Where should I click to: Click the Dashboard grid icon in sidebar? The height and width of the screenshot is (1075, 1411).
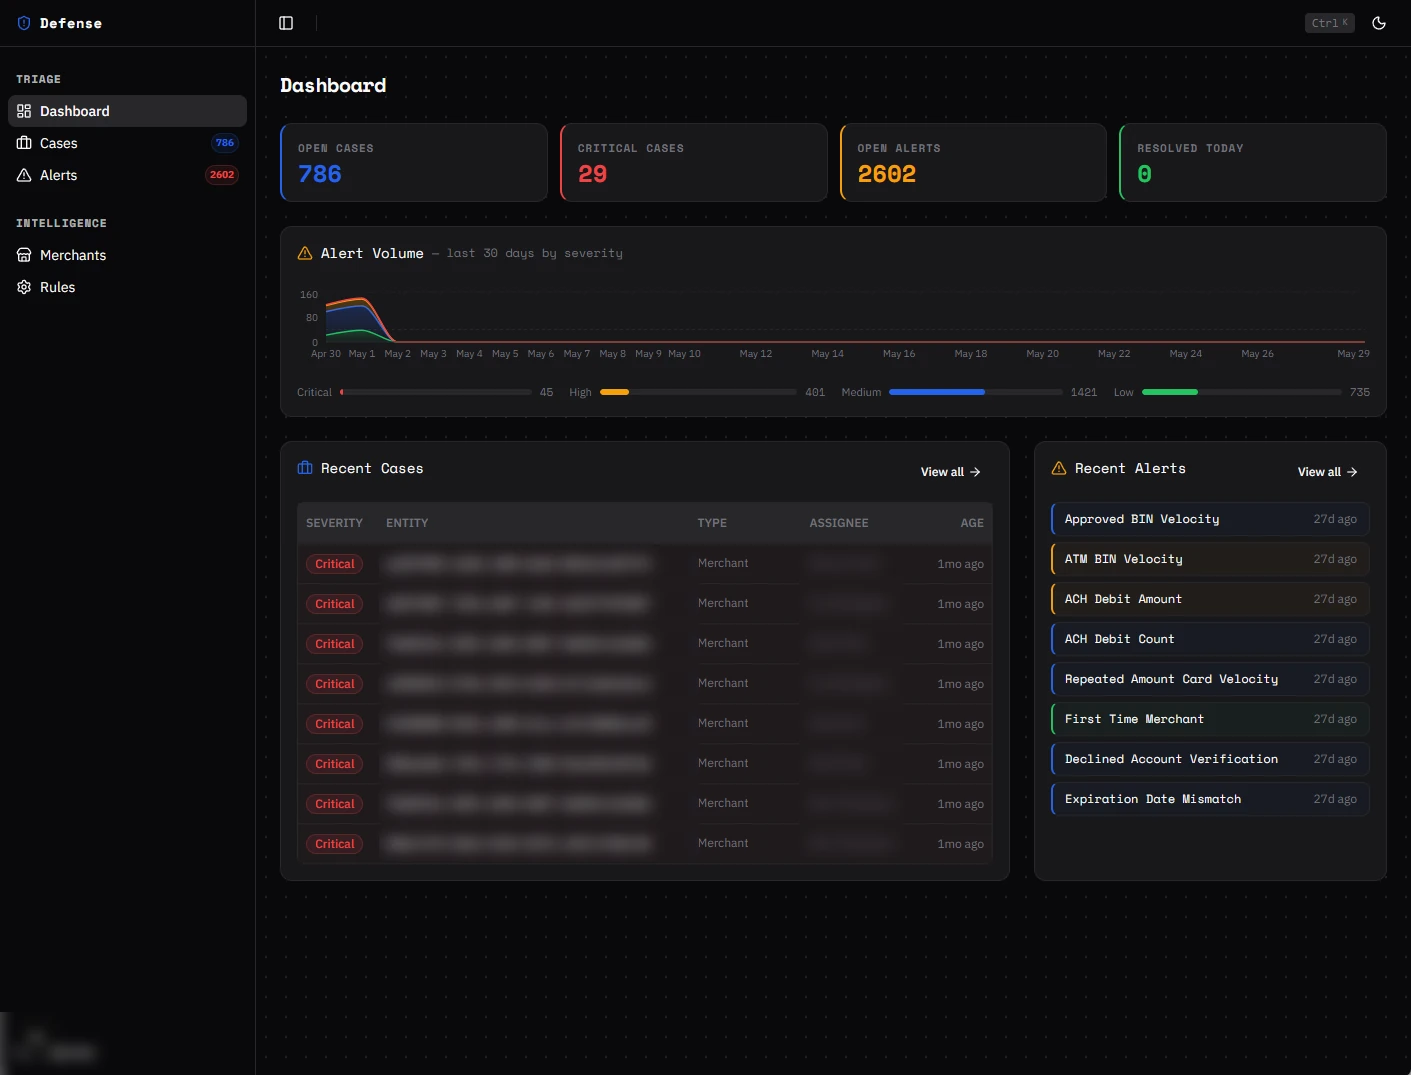point(24,111)
